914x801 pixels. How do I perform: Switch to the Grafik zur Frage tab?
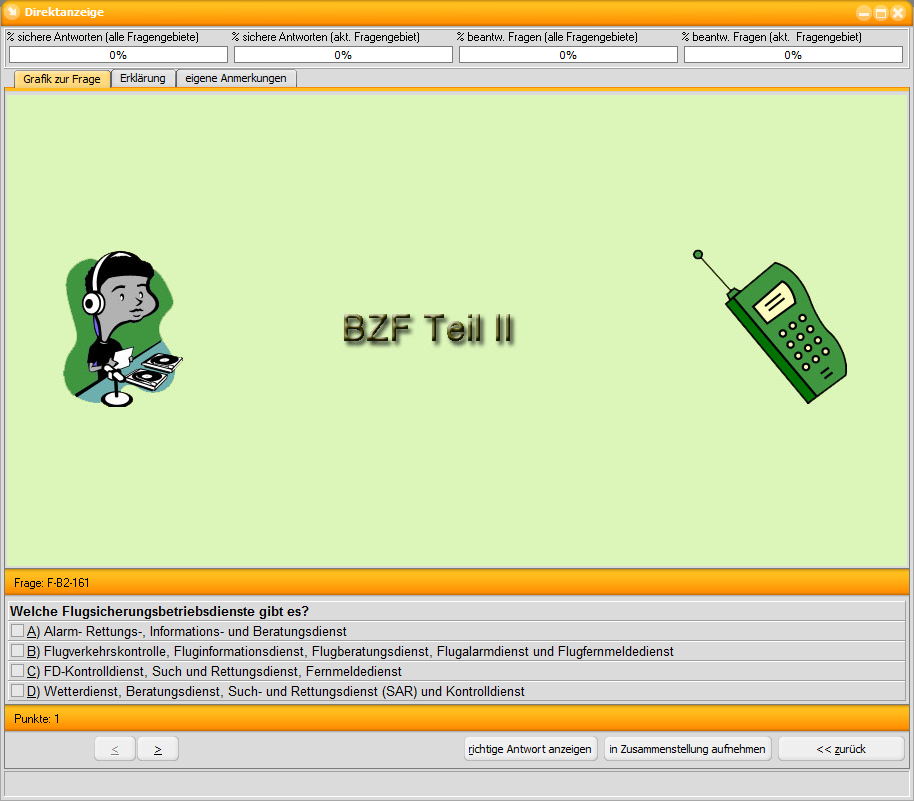click(x=62, y=79)
